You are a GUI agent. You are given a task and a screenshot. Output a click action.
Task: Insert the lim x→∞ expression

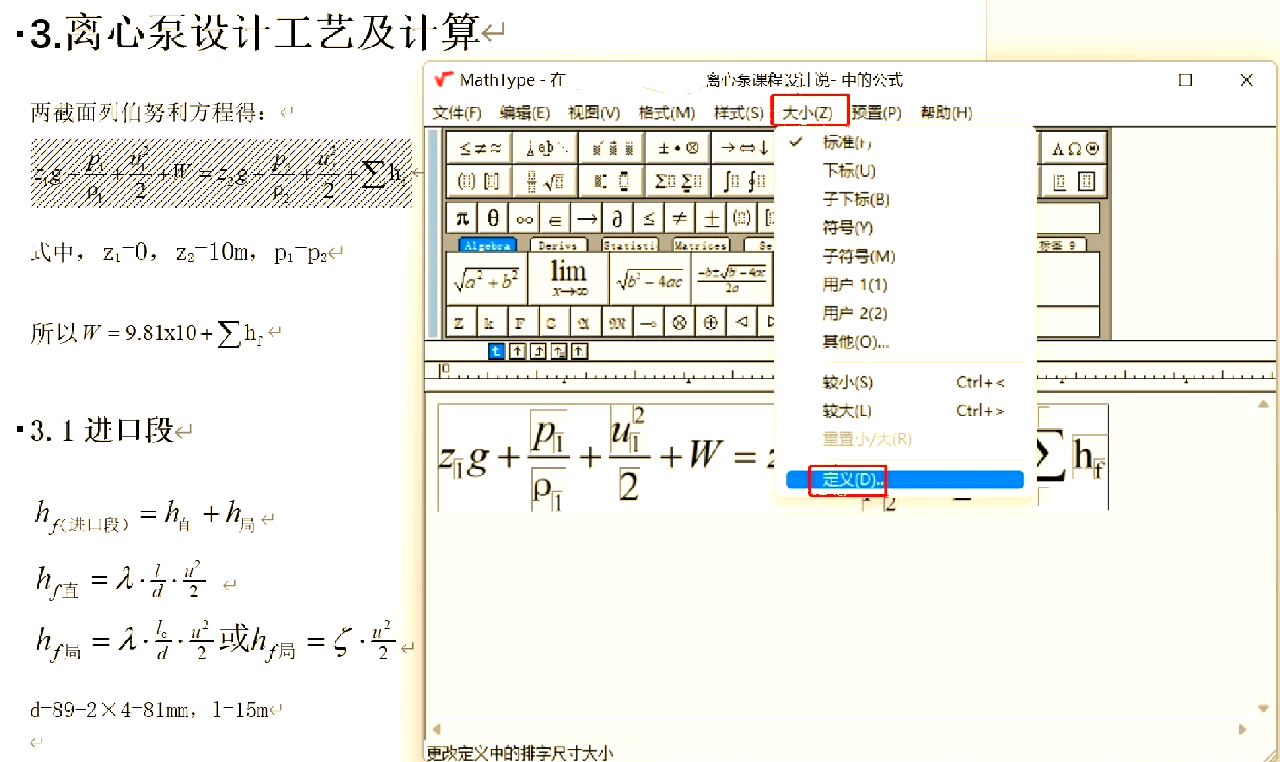click(x=568, y=280)
